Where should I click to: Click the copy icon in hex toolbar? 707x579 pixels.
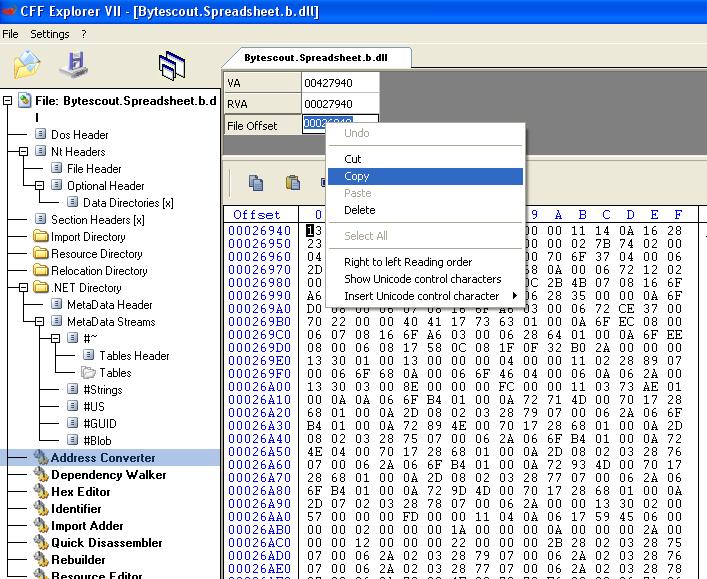[x=256, y=183]
